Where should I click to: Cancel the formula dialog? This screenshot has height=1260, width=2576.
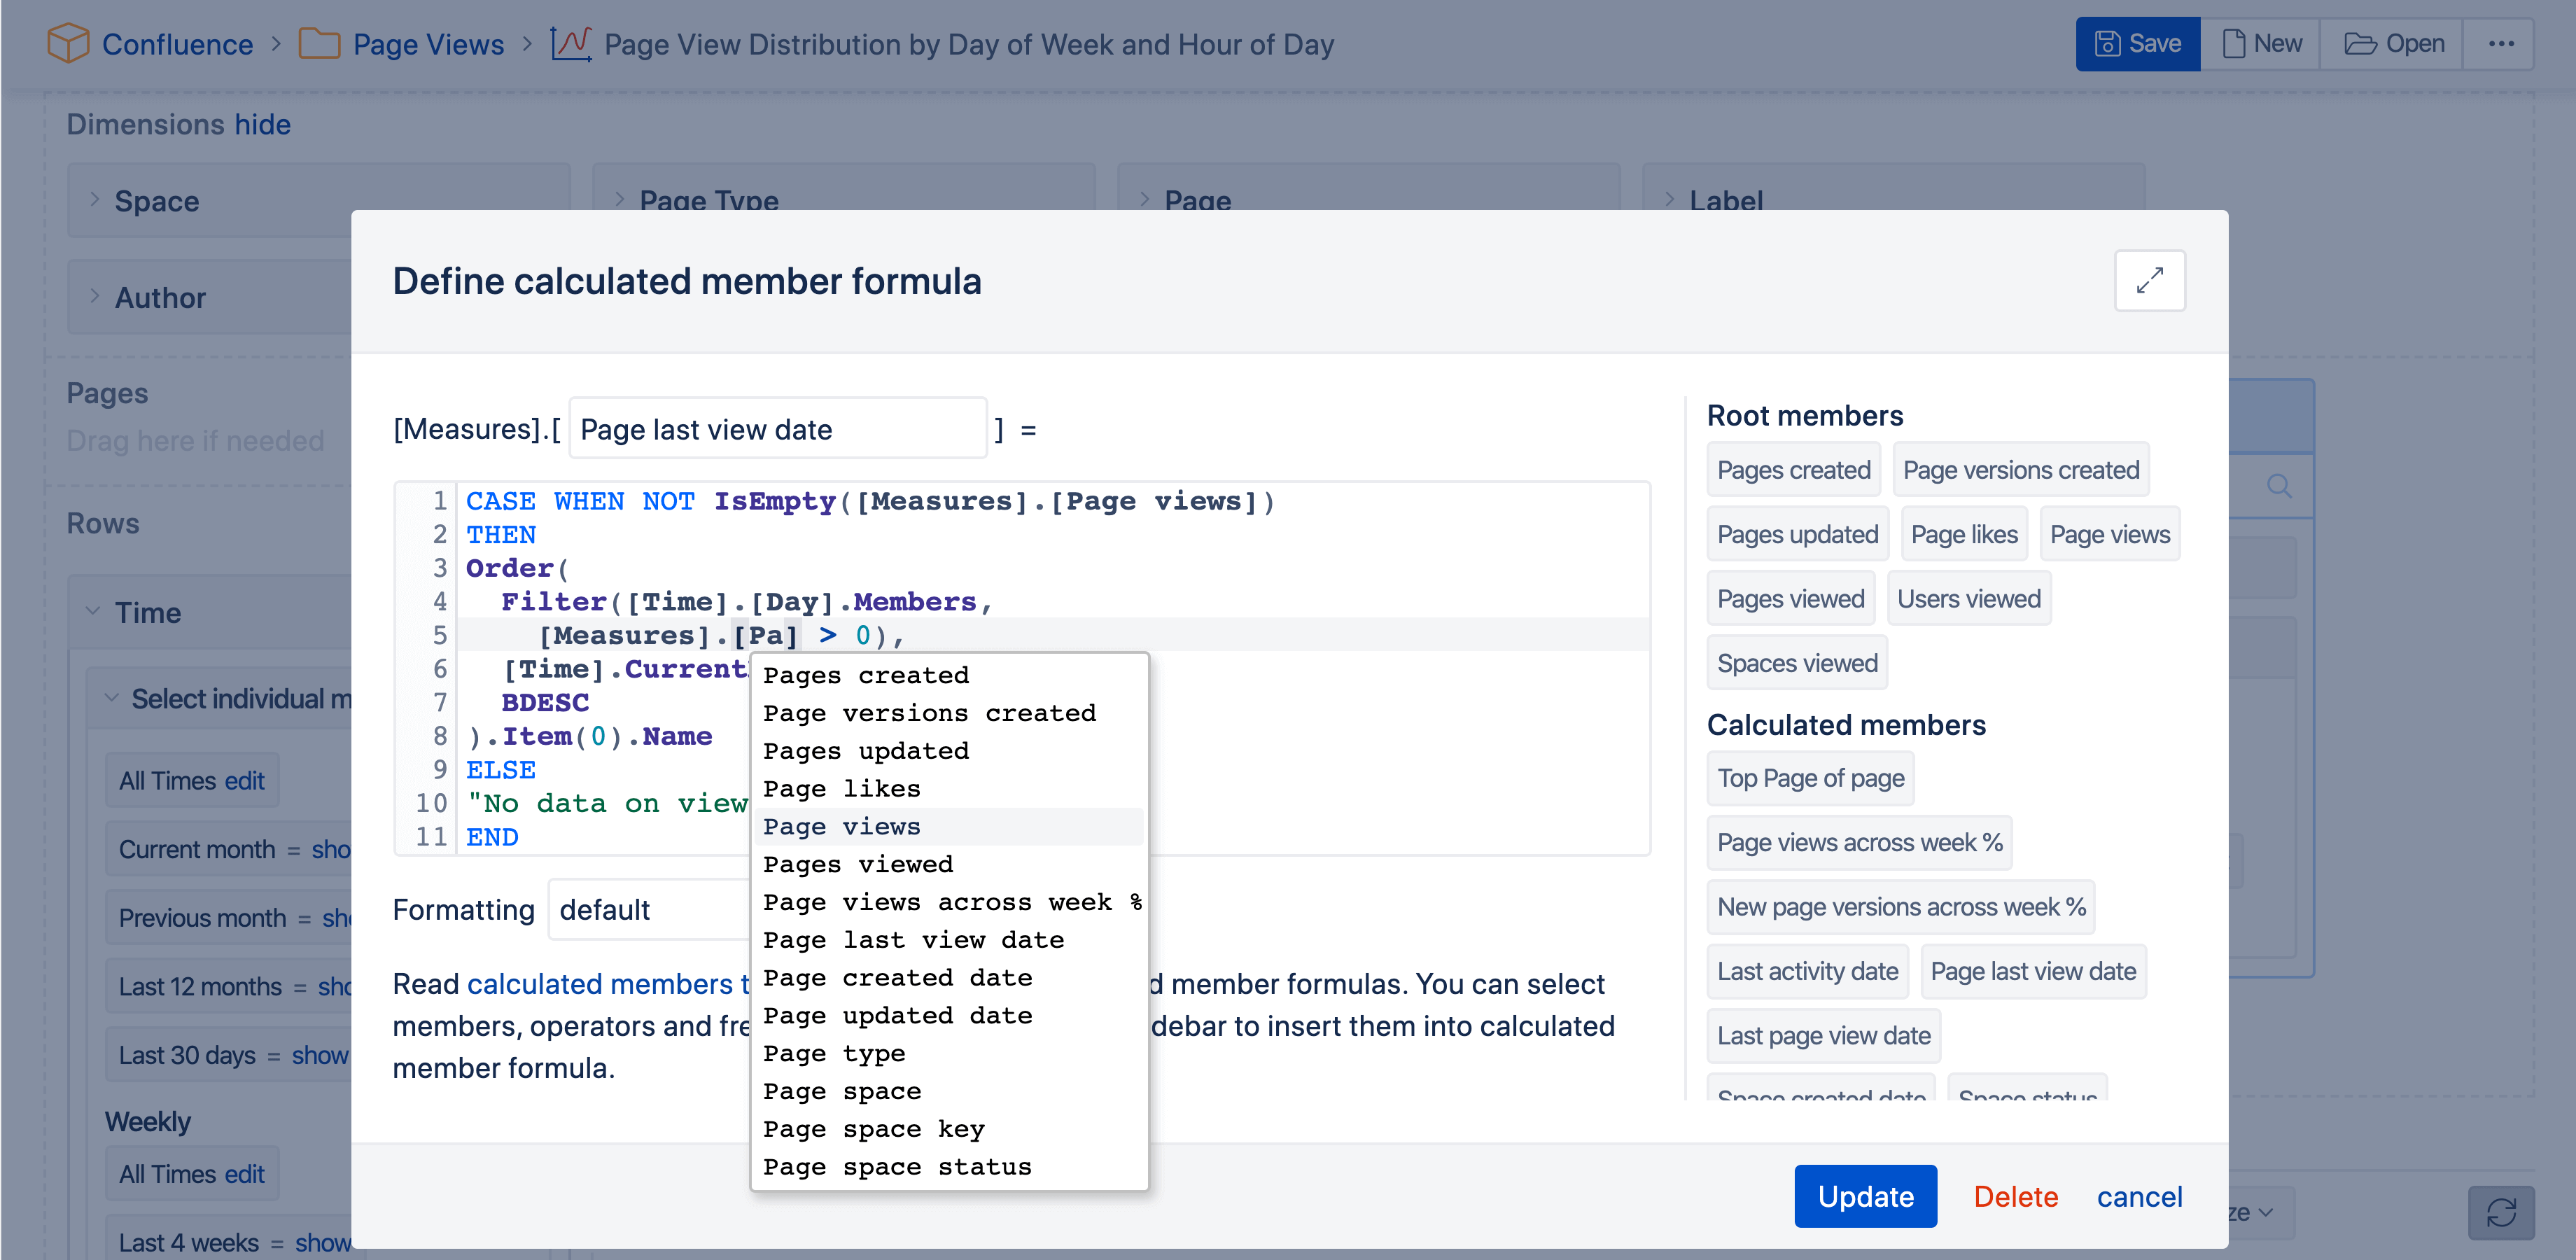pos(2139,1196)
